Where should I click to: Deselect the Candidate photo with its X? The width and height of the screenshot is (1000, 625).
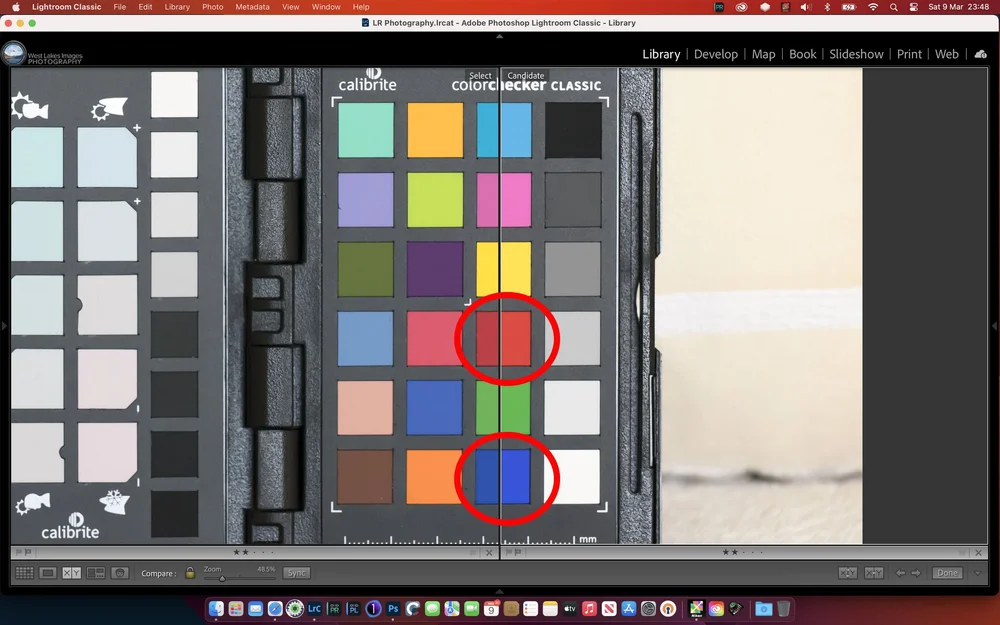pos(978,553)
